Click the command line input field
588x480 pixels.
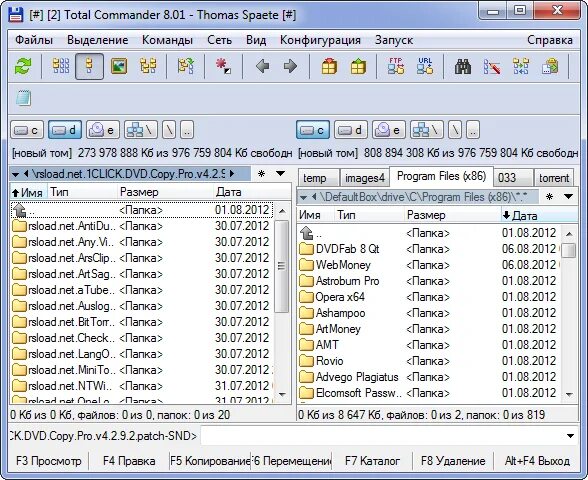click(382, 436)
